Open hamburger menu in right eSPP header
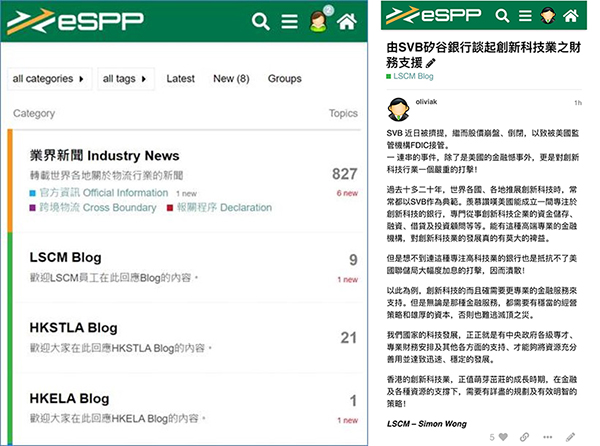The height and width of the screenshot is (446, 600). pyautogui.click(x=525, y=16)
